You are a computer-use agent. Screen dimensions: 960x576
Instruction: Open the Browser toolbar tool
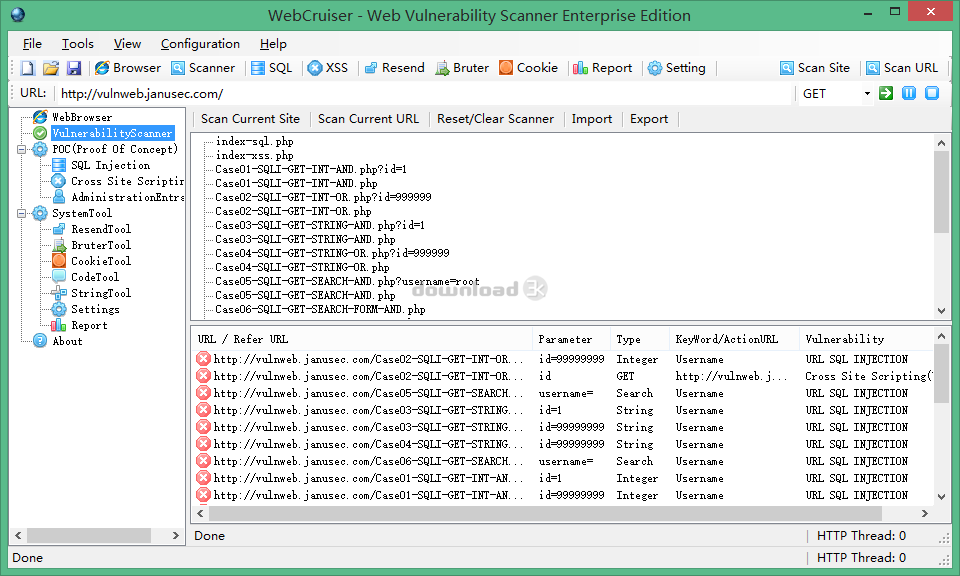pos(128,68)
